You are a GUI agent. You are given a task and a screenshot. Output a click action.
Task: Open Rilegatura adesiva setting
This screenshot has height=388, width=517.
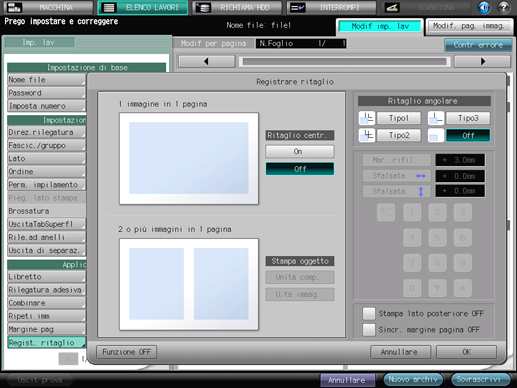pyautogui.click(x=46, y=290)
